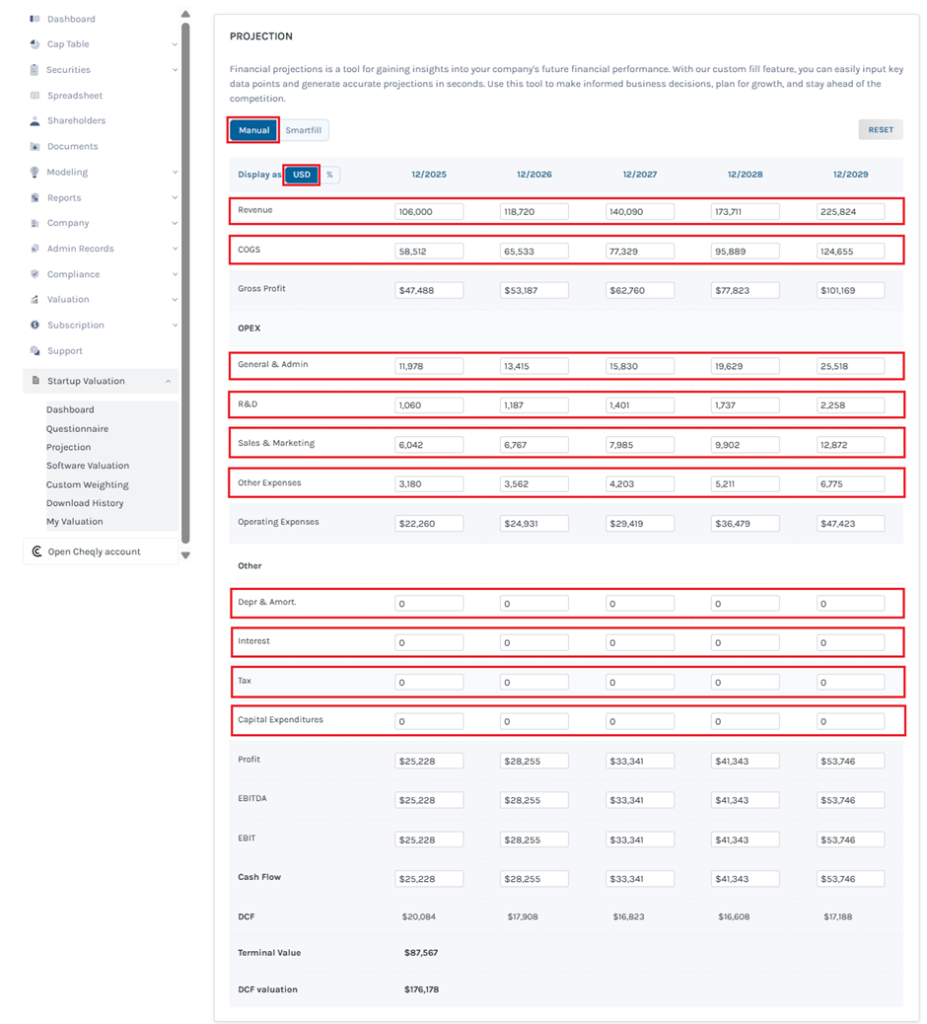
Task: Click the Cap Table sidebar icon
Action: [34, 44]
